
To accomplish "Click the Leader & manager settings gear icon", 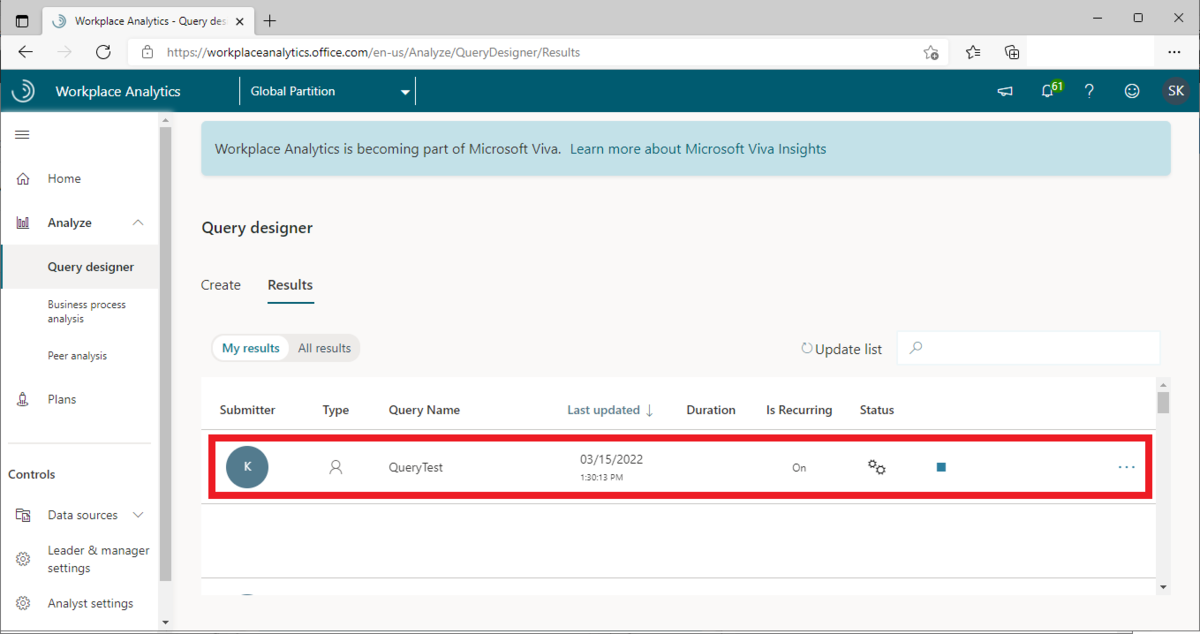I will 23,559.
